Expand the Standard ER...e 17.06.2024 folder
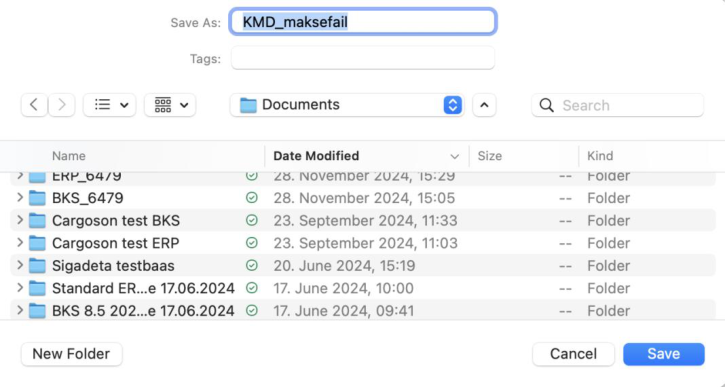Viewport: 725px width, 387px height. coord(20,288)
